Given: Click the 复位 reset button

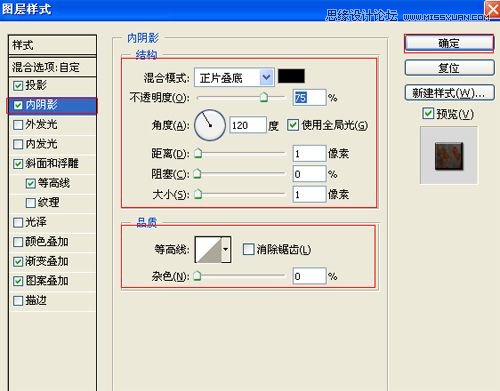Looking at the screenshot, I should point(449,68).
